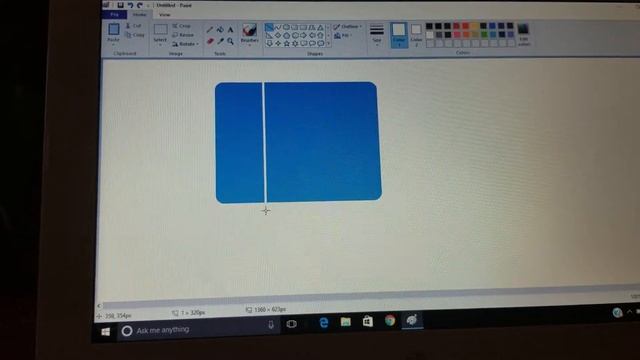Screen dimensions: 640x360
Task: Click the Brushes tool icon
Action: pyautogui.click(x=249, y=30)
